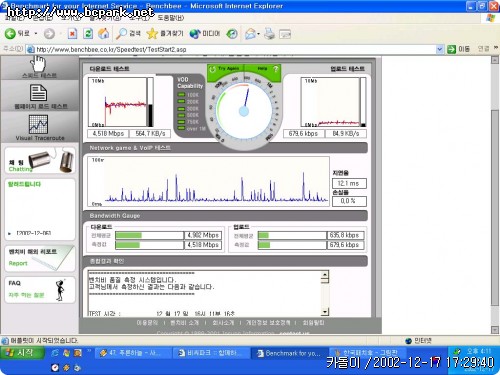Viewport: 500px width, 375px height.
Task: Click the company intro footer link
Action: point(223,323)
